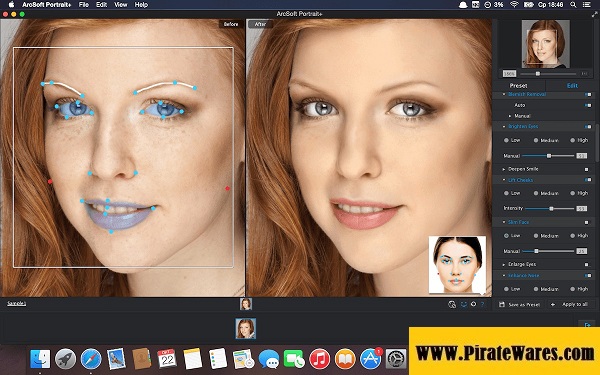Switch to the Preset tab
Screen dimensions: 600x375
pyautogui.click(x=518, y=86)
